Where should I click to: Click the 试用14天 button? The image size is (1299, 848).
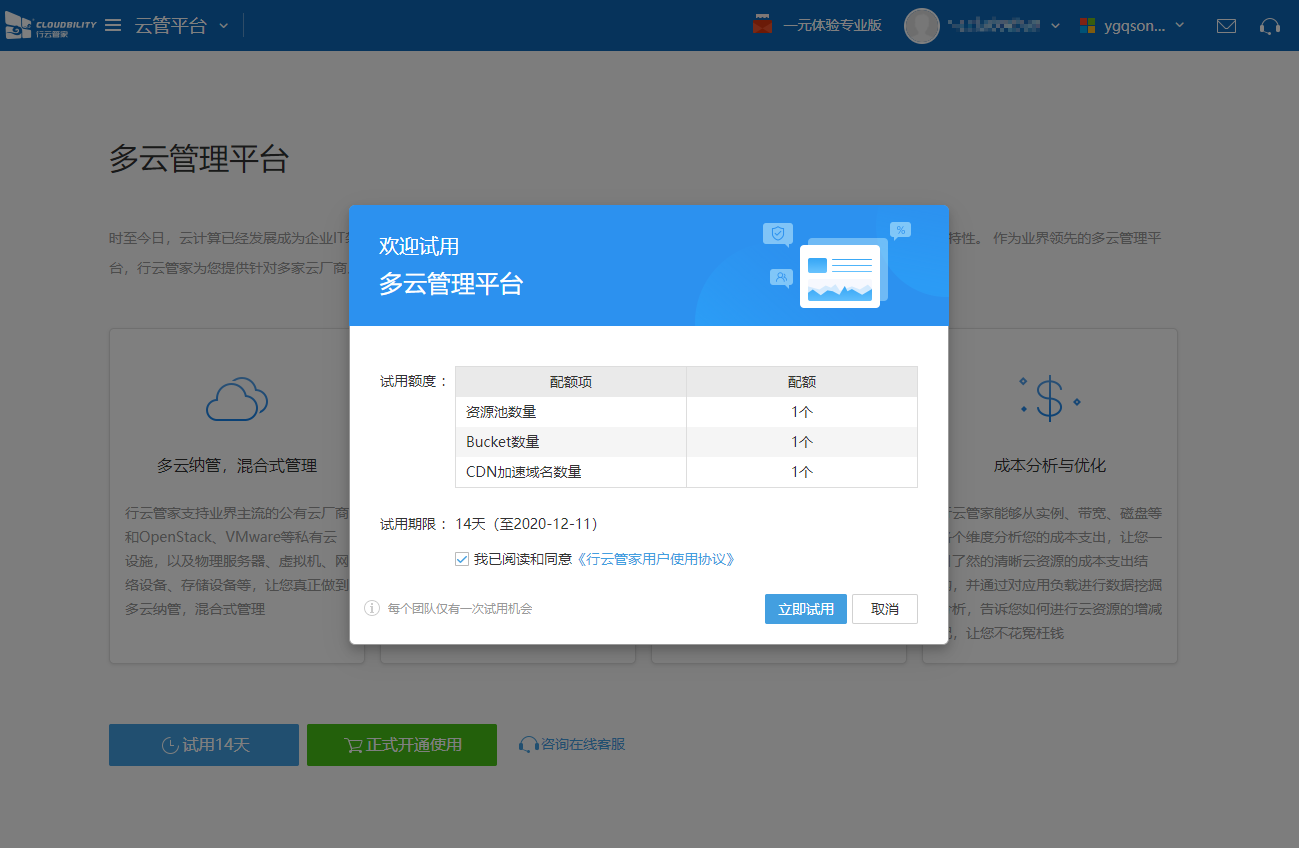point(204,745)
